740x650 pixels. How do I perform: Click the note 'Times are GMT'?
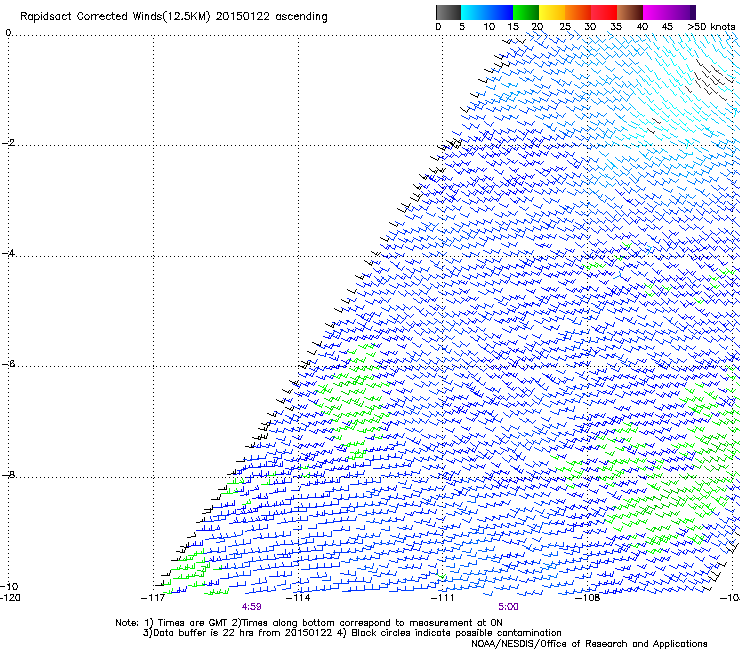pos(193,623)
